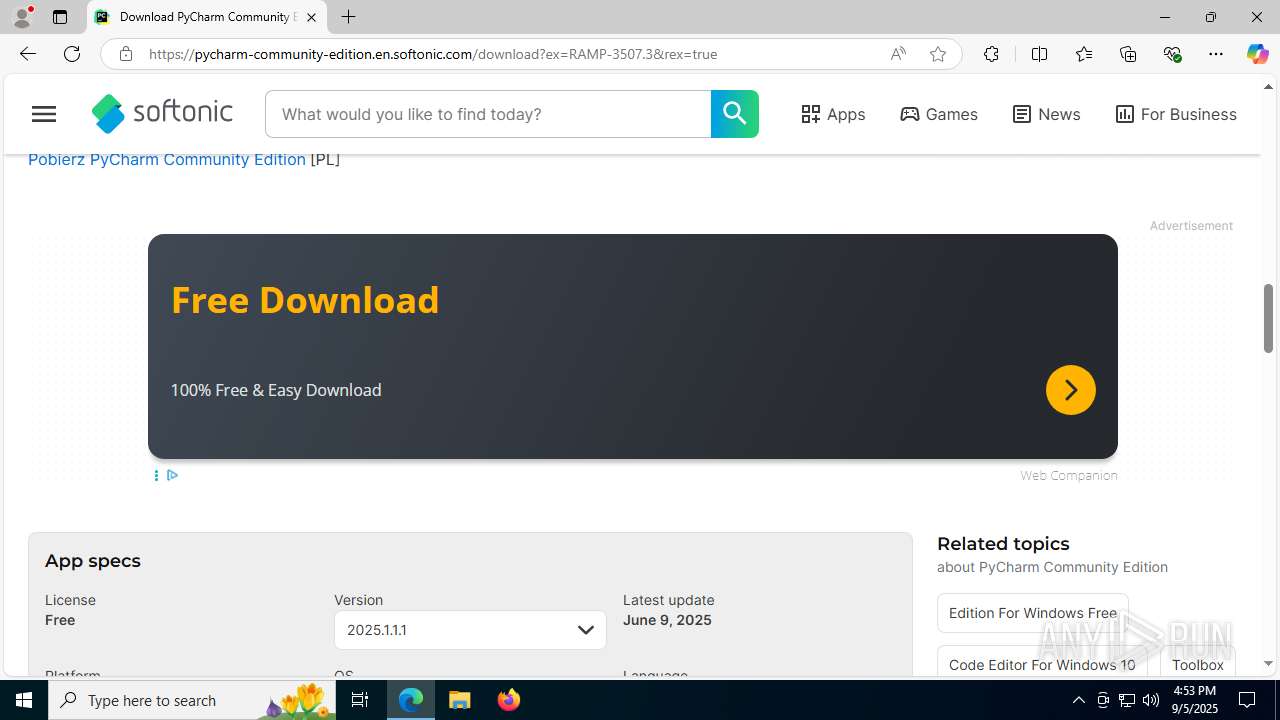Viewport: 1280px width, 720px height.
Task: Activate Read aloud icon in address bar
Action: (898, 54)
